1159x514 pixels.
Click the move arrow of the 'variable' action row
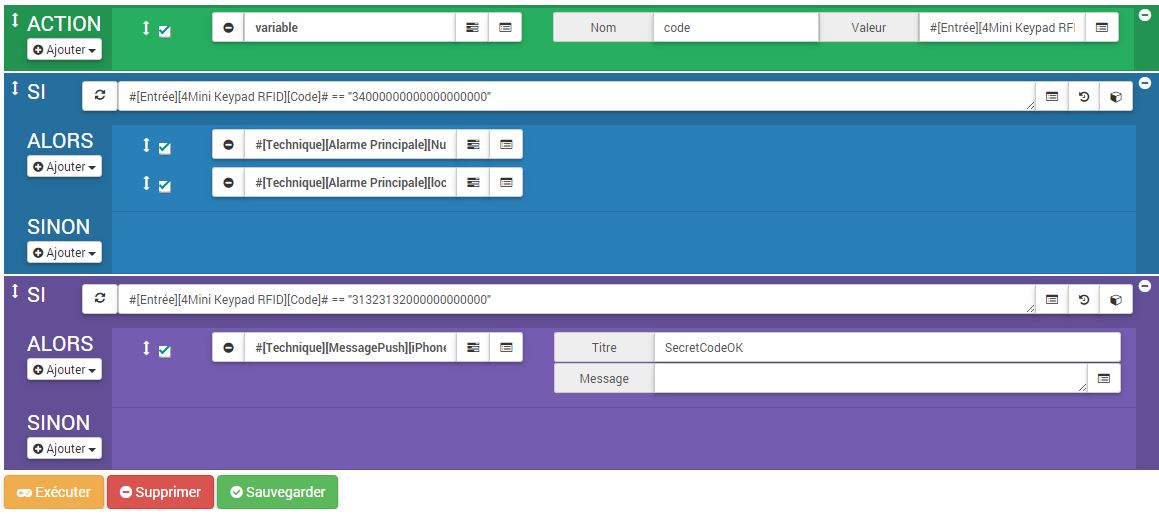[146, 28]
